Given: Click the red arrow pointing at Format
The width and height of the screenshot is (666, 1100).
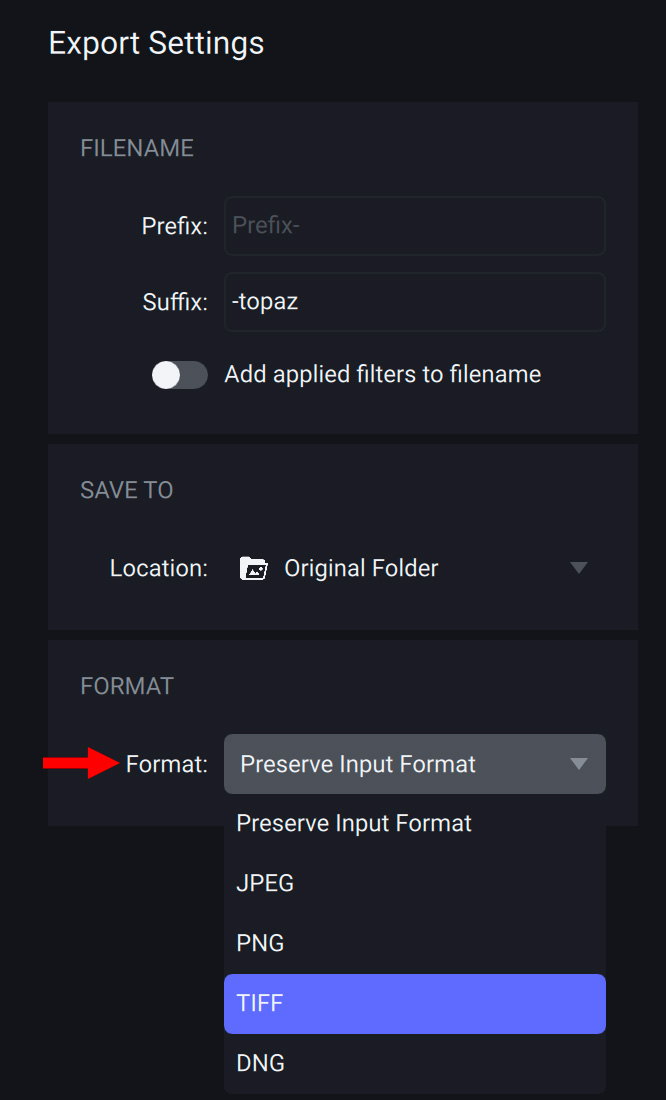Looking at the screenshot, I should [80, 763].
